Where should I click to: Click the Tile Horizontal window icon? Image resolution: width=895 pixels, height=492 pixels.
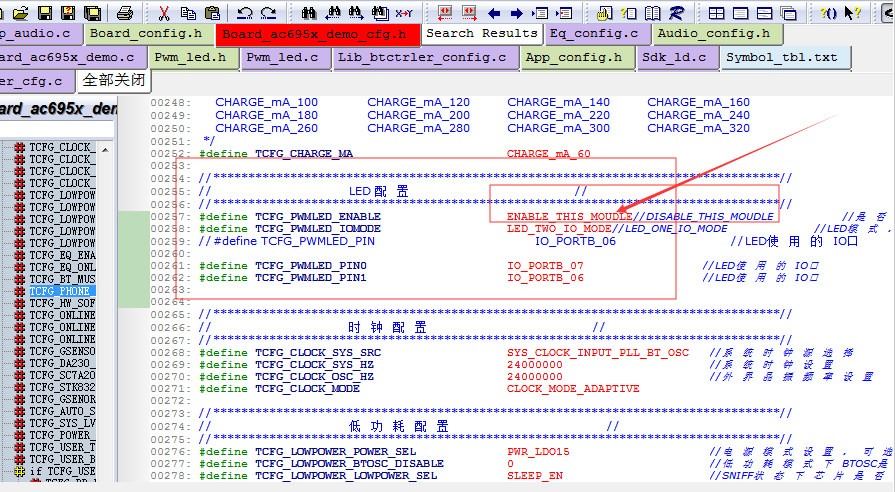coord(764,13)
